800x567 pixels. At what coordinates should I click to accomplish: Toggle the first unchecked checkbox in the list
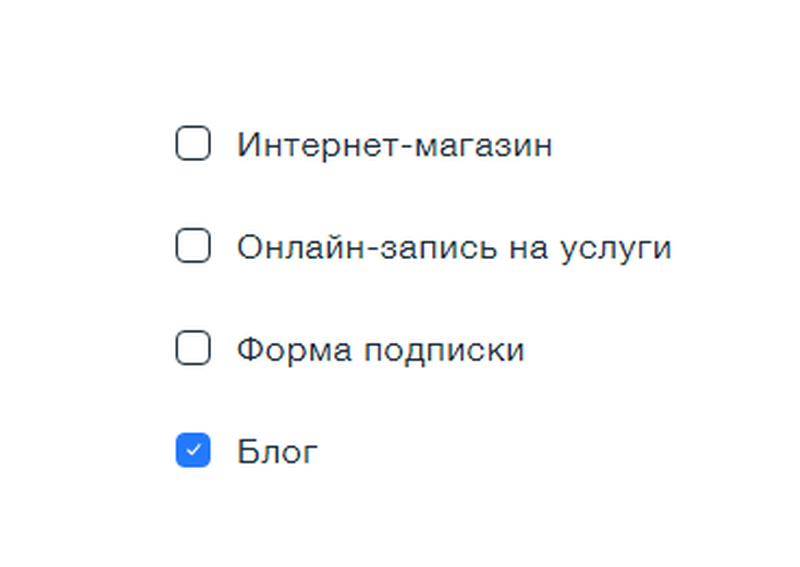pos(193,144)
